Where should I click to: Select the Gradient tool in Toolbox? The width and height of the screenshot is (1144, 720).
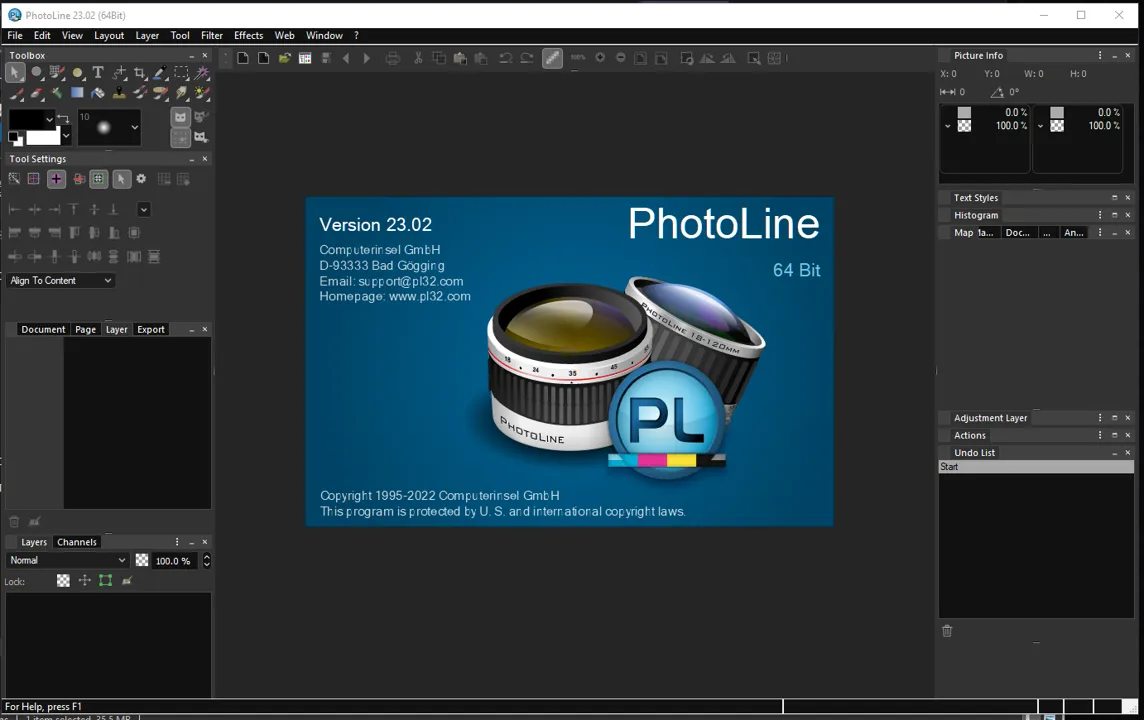[x=77, y=93]
